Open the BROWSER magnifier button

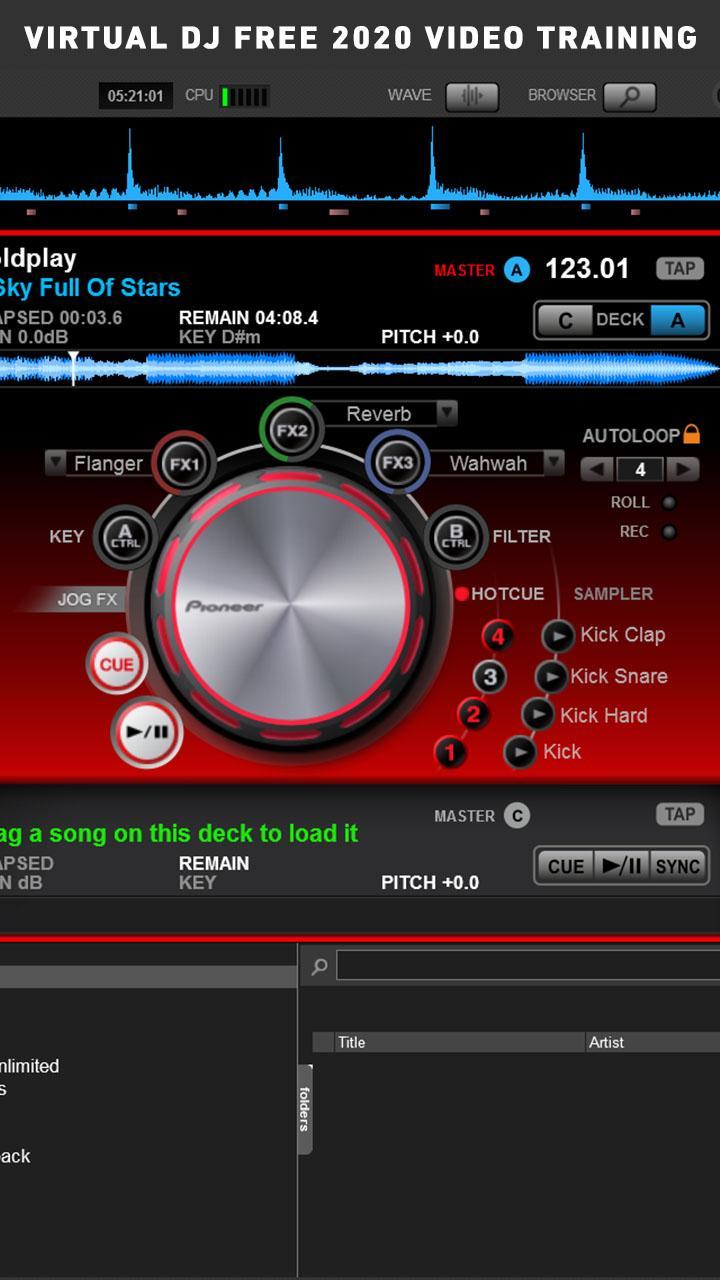tap(630, 97)
